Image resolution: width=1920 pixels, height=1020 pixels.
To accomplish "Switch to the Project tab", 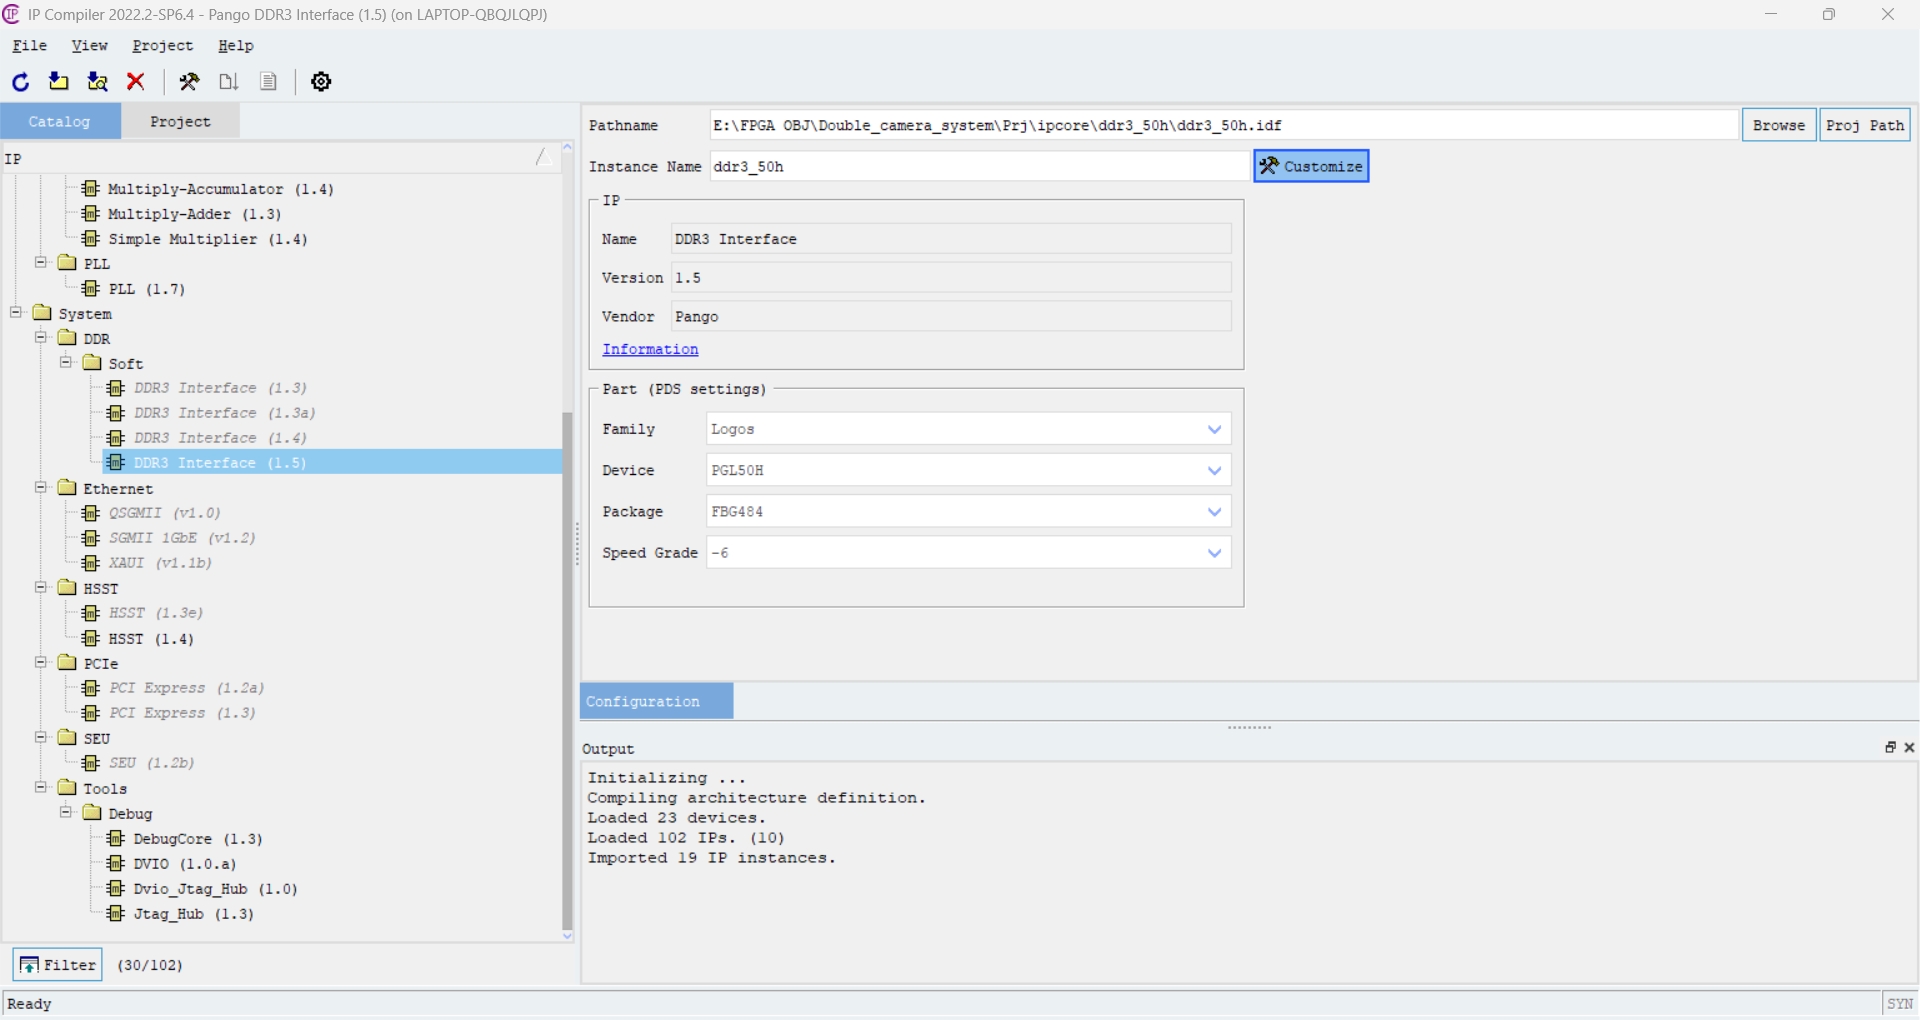I will (180, 121).
